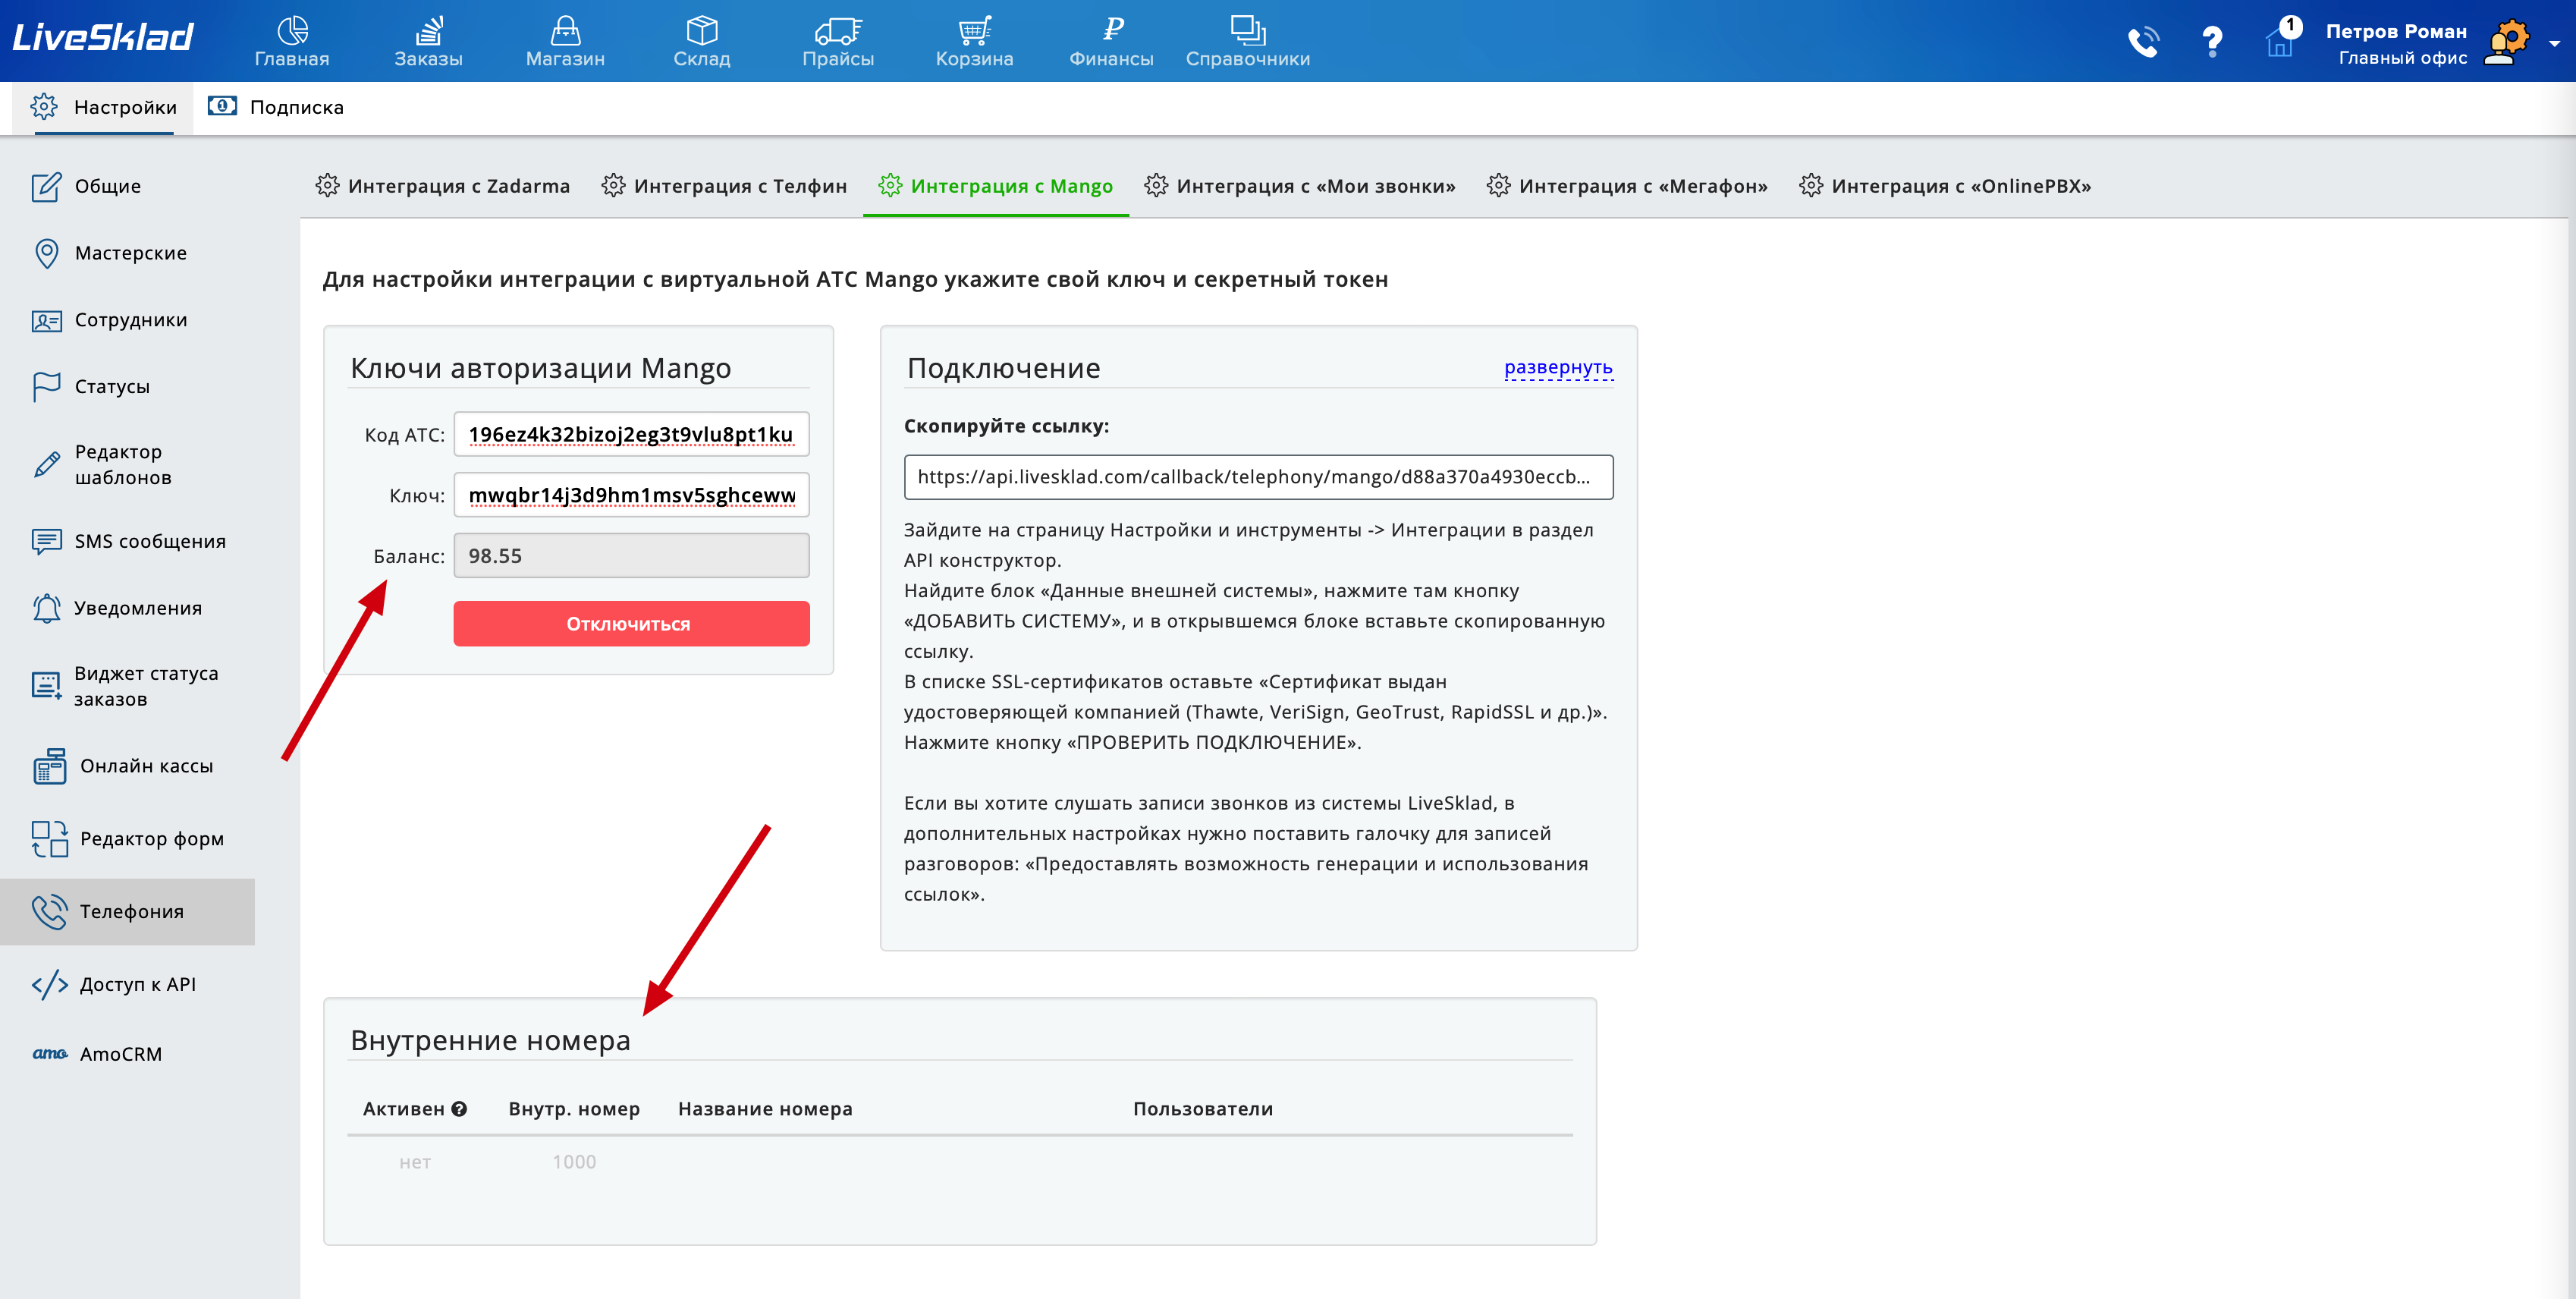The height and width of the screenshot is (1299, 2576).
Task: Open AmoCRM in sidebar
Action: (x=97, y=1054)
